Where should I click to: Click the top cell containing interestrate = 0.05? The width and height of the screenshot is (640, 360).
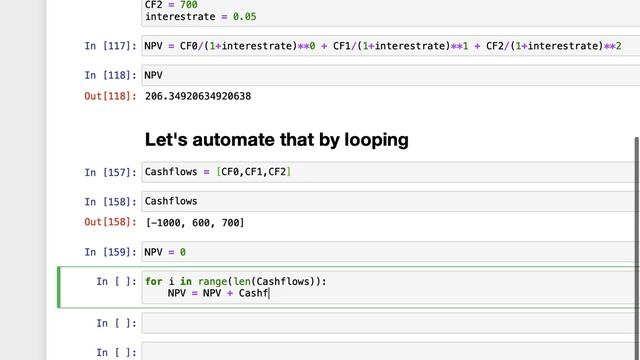[391, 13]
